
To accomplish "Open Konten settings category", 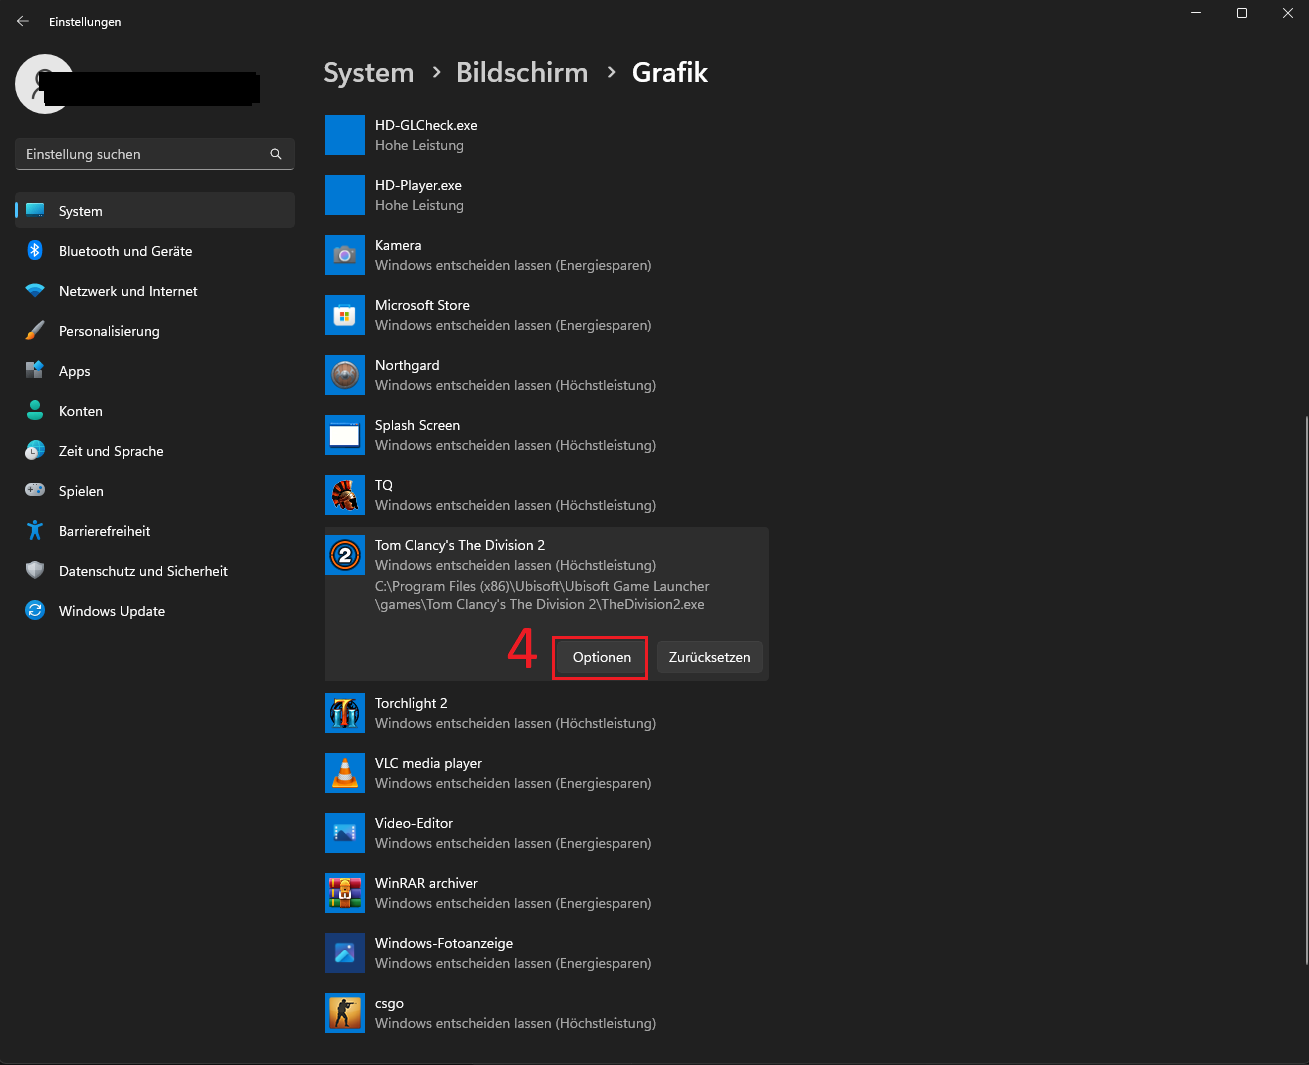I will 155,411.
